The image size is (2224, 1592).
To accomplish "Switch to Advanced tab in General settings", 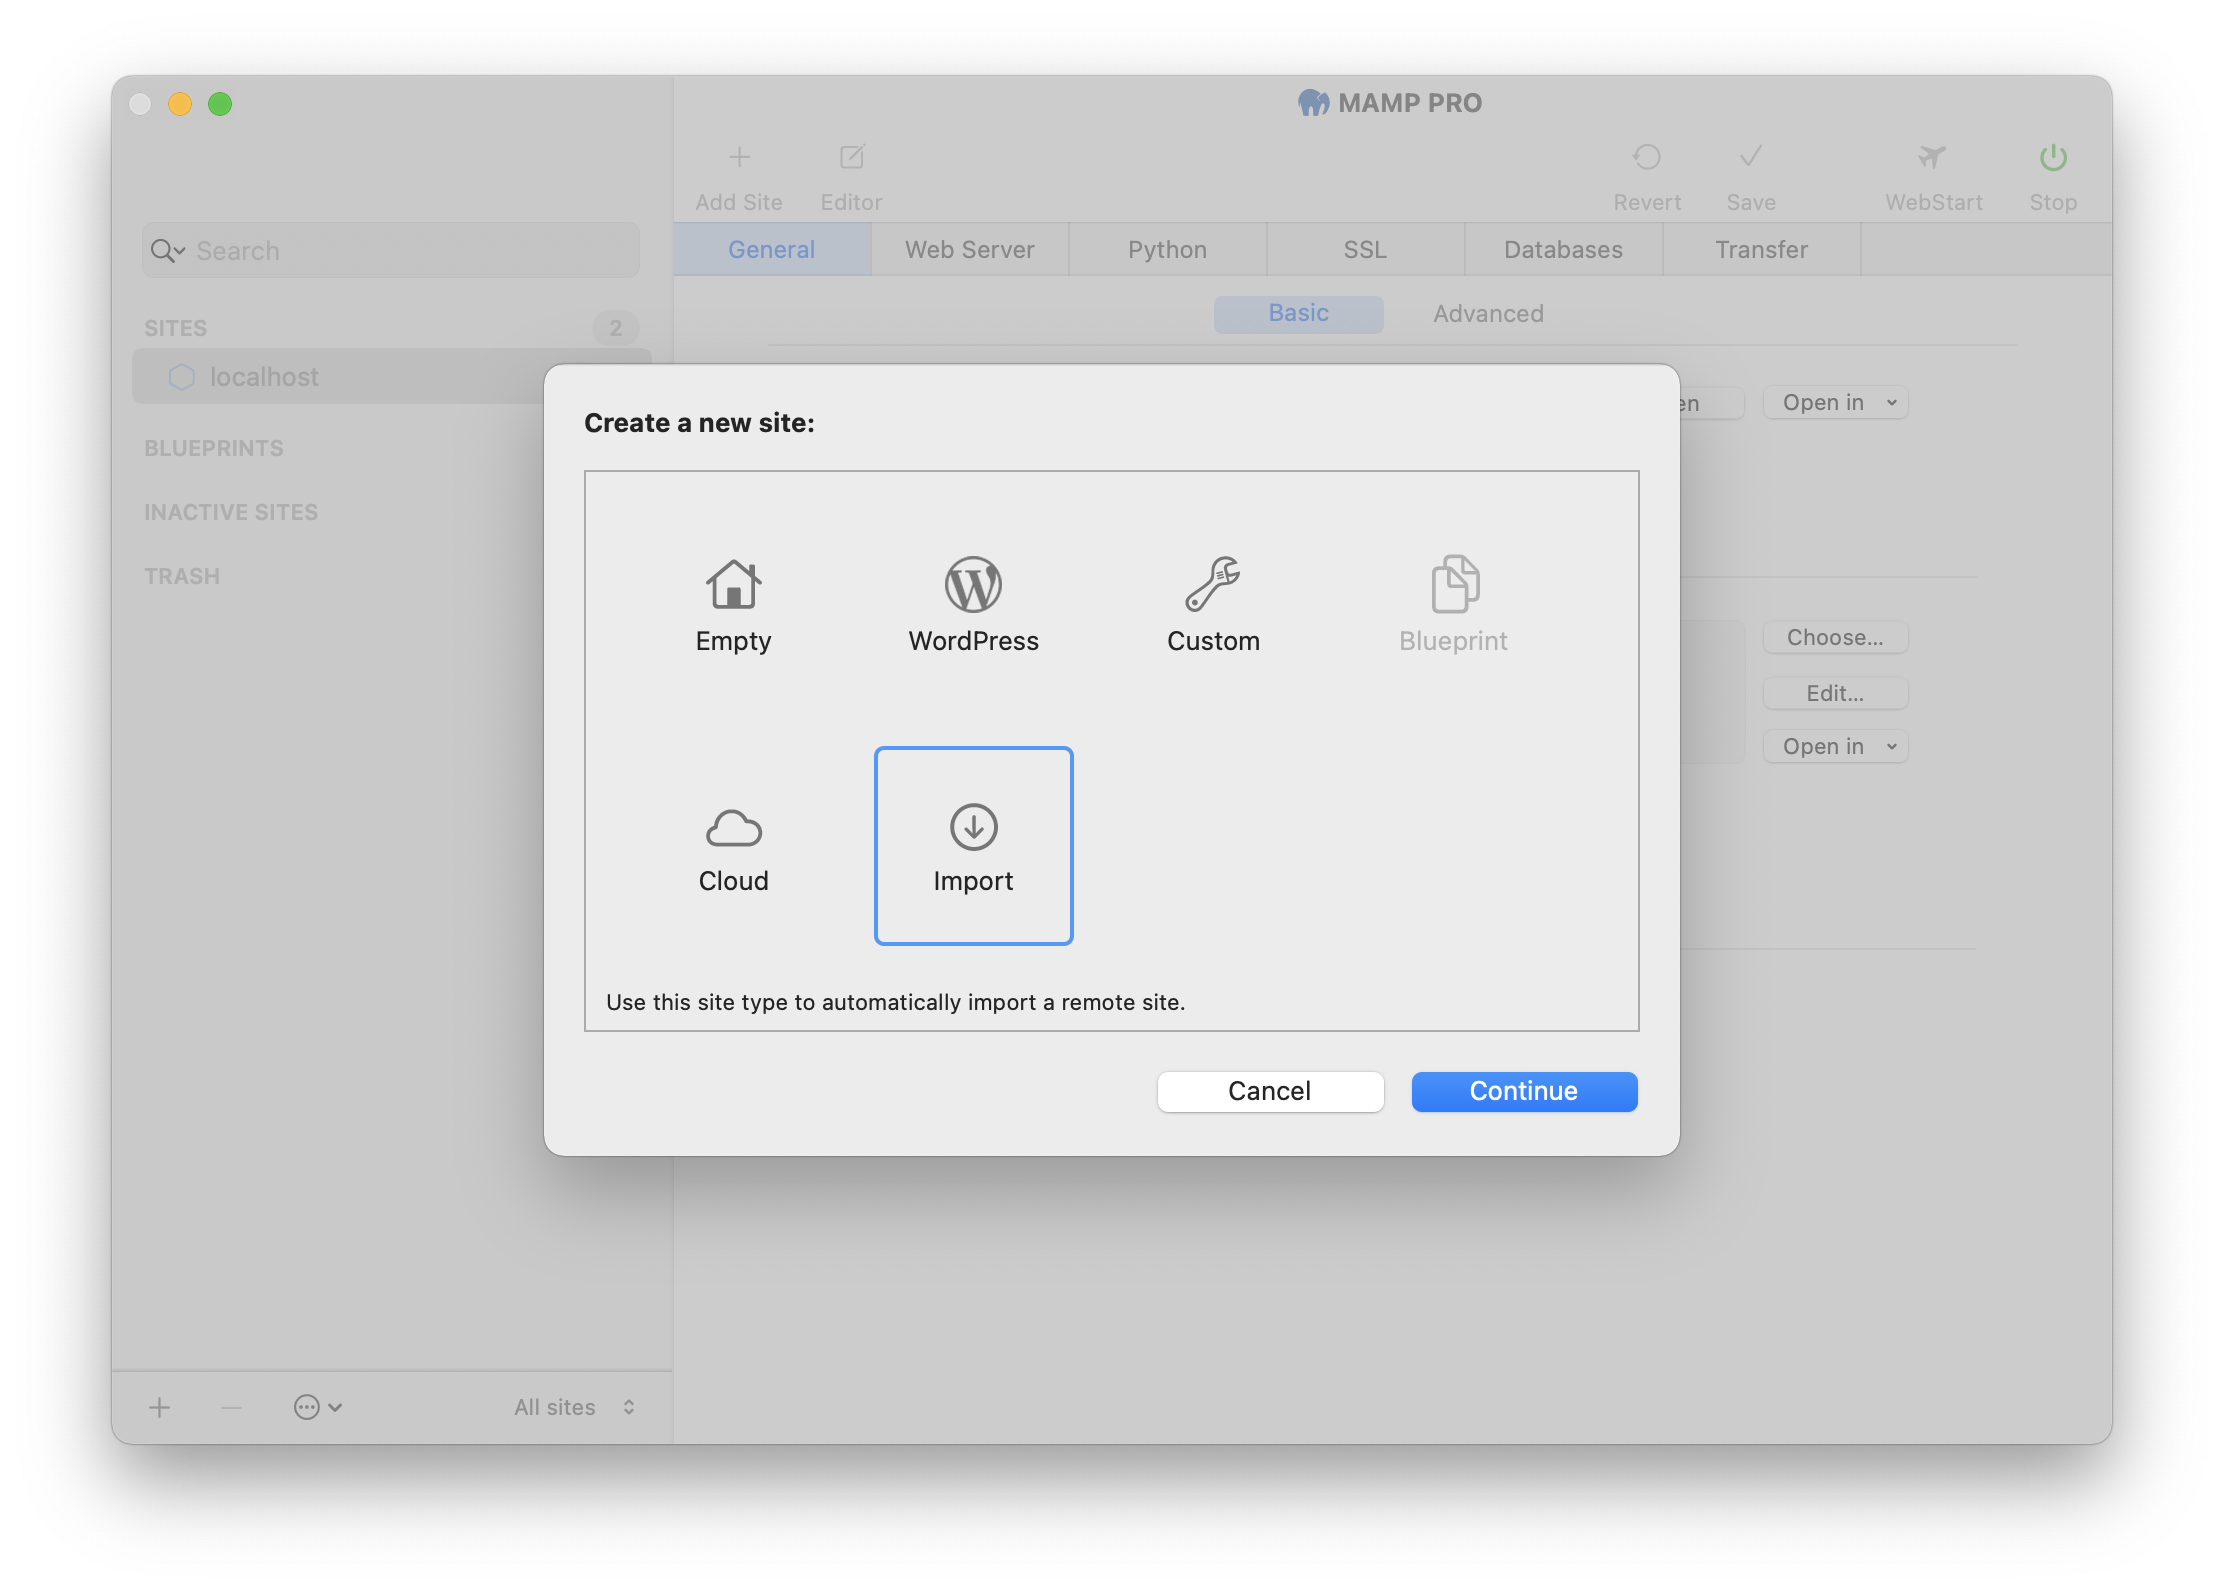I will tap(1488, 312).
